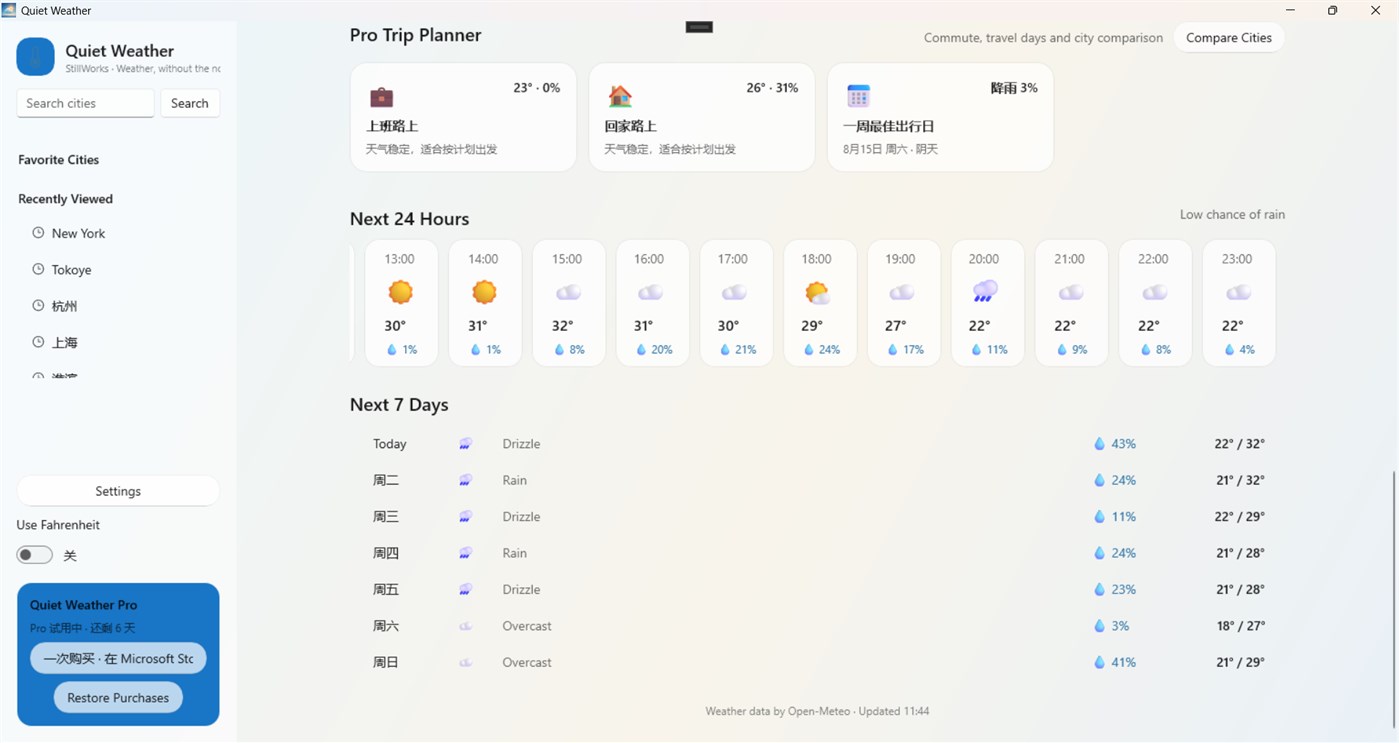Click the 11% rain chance for 周三
The width and height of the screenshot is (1399, 743).
[x=1123, y=517]
